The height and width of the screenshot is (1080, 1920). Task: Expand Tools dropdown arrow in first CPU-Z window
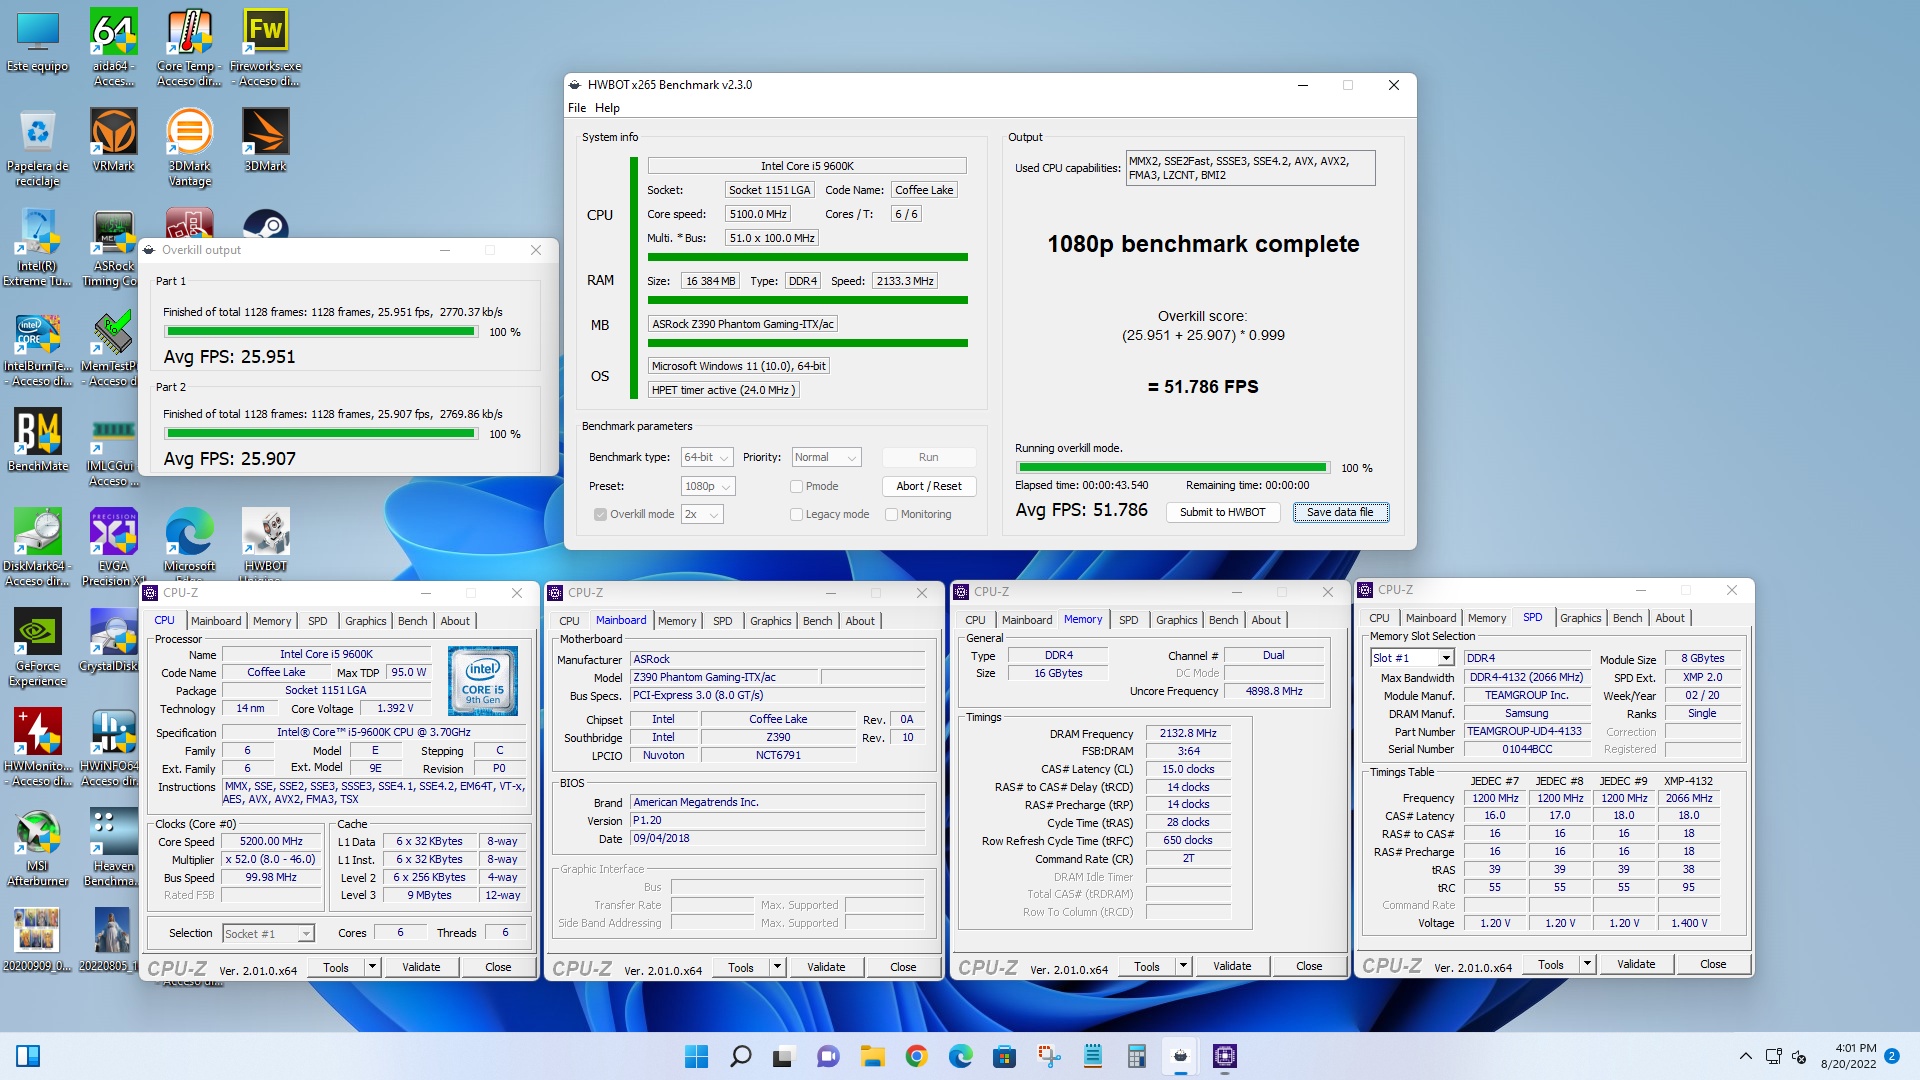(x=372, y=967)
